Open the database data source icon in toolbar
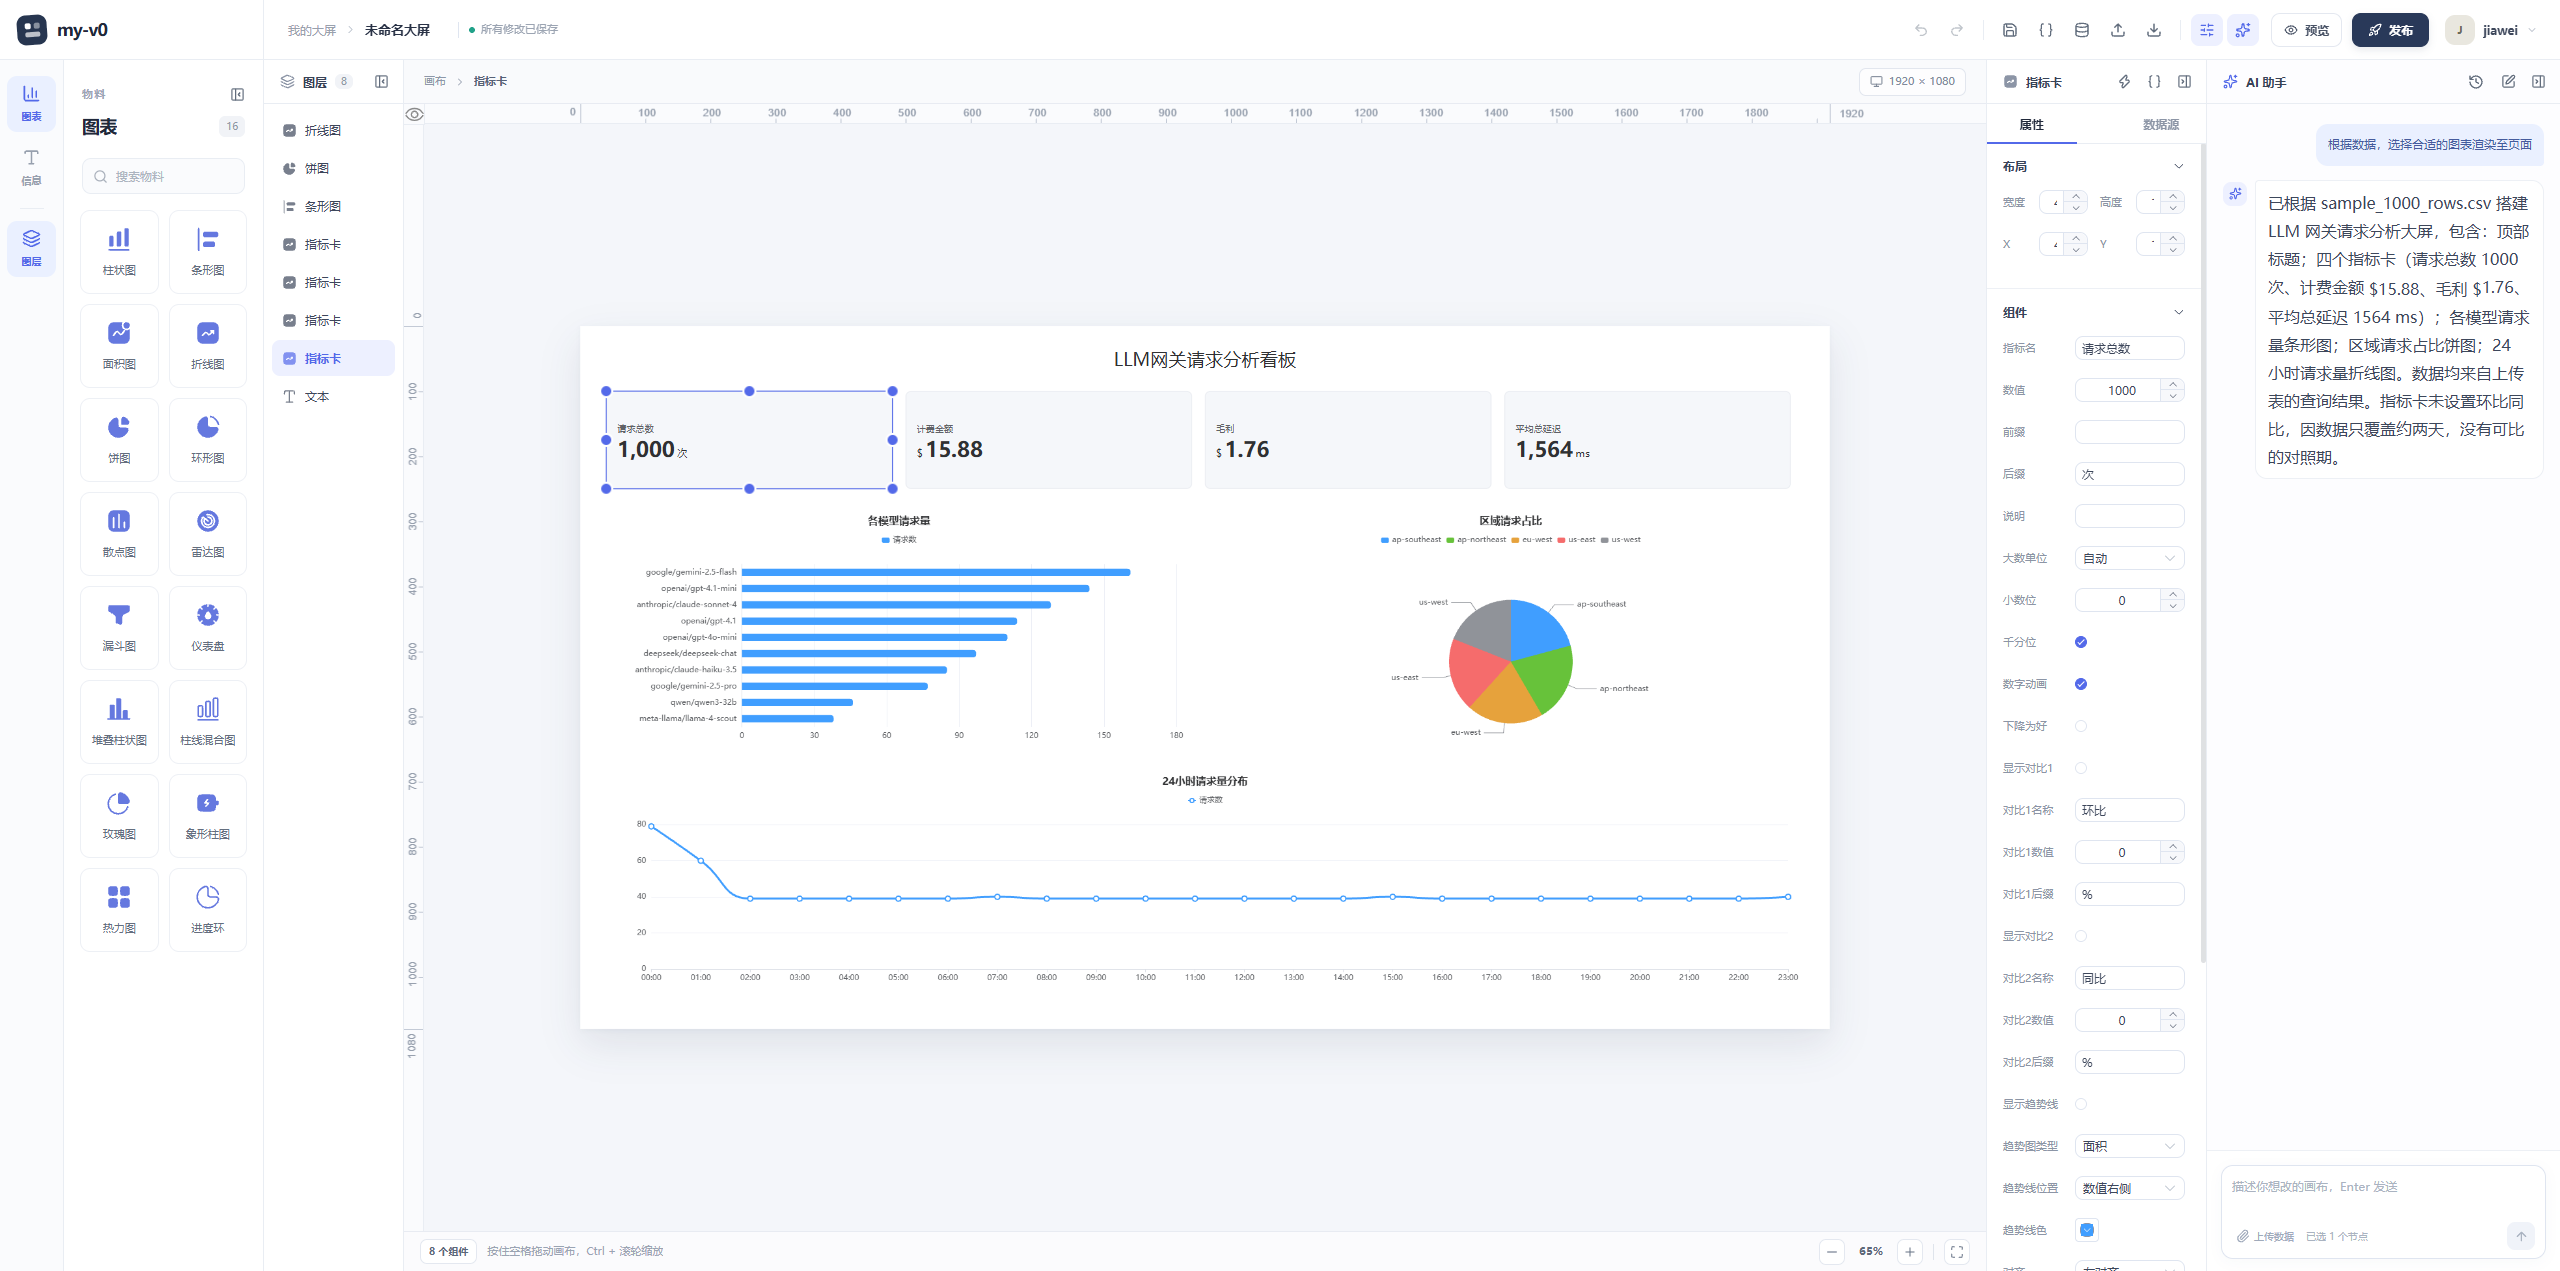The width and height of the screenshot is (2560, 1271). pyautogui.click(x=2082, y=30)
